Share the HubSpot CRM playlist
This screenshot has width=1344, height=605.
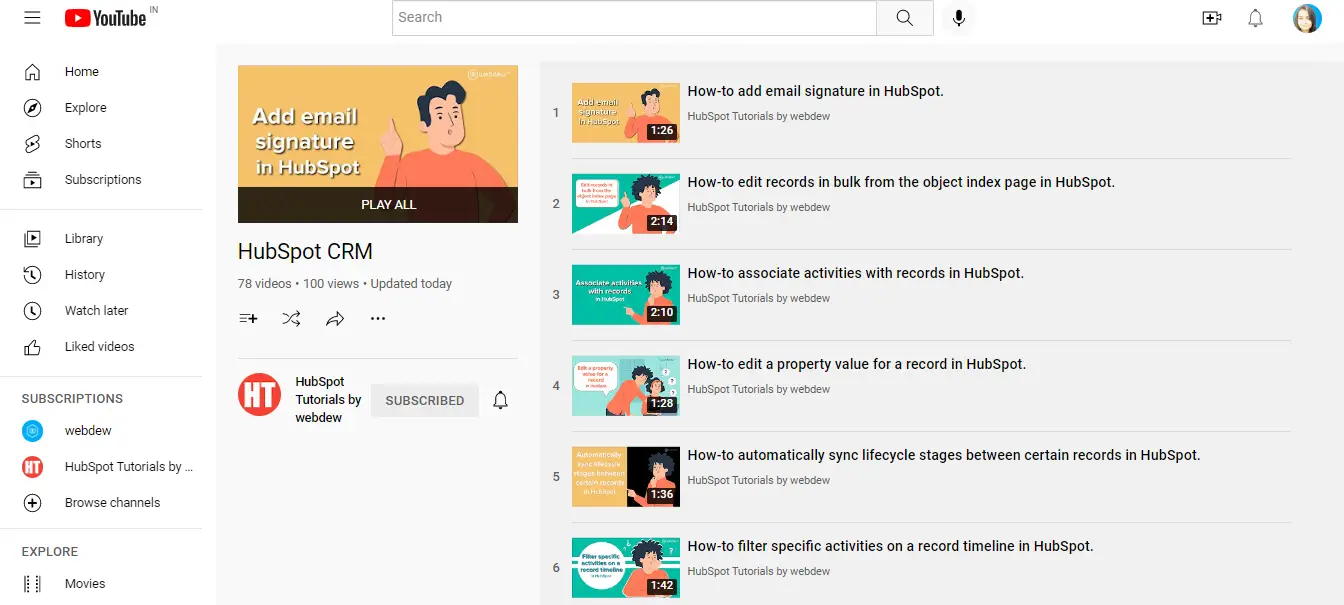(335, 318)
